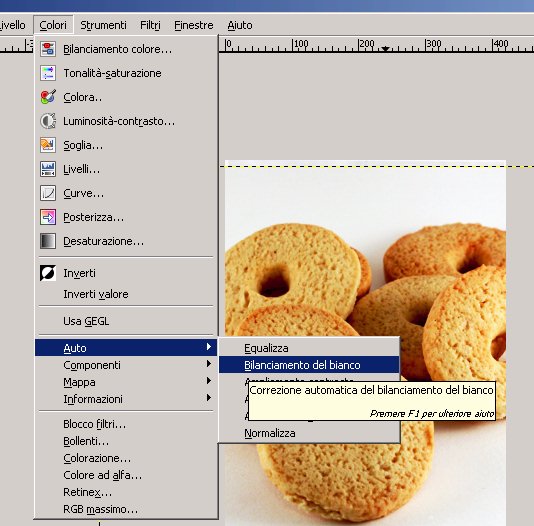534x526 pixels.
Task: Open the Livello menu
Action: click(x=12, y=25)
